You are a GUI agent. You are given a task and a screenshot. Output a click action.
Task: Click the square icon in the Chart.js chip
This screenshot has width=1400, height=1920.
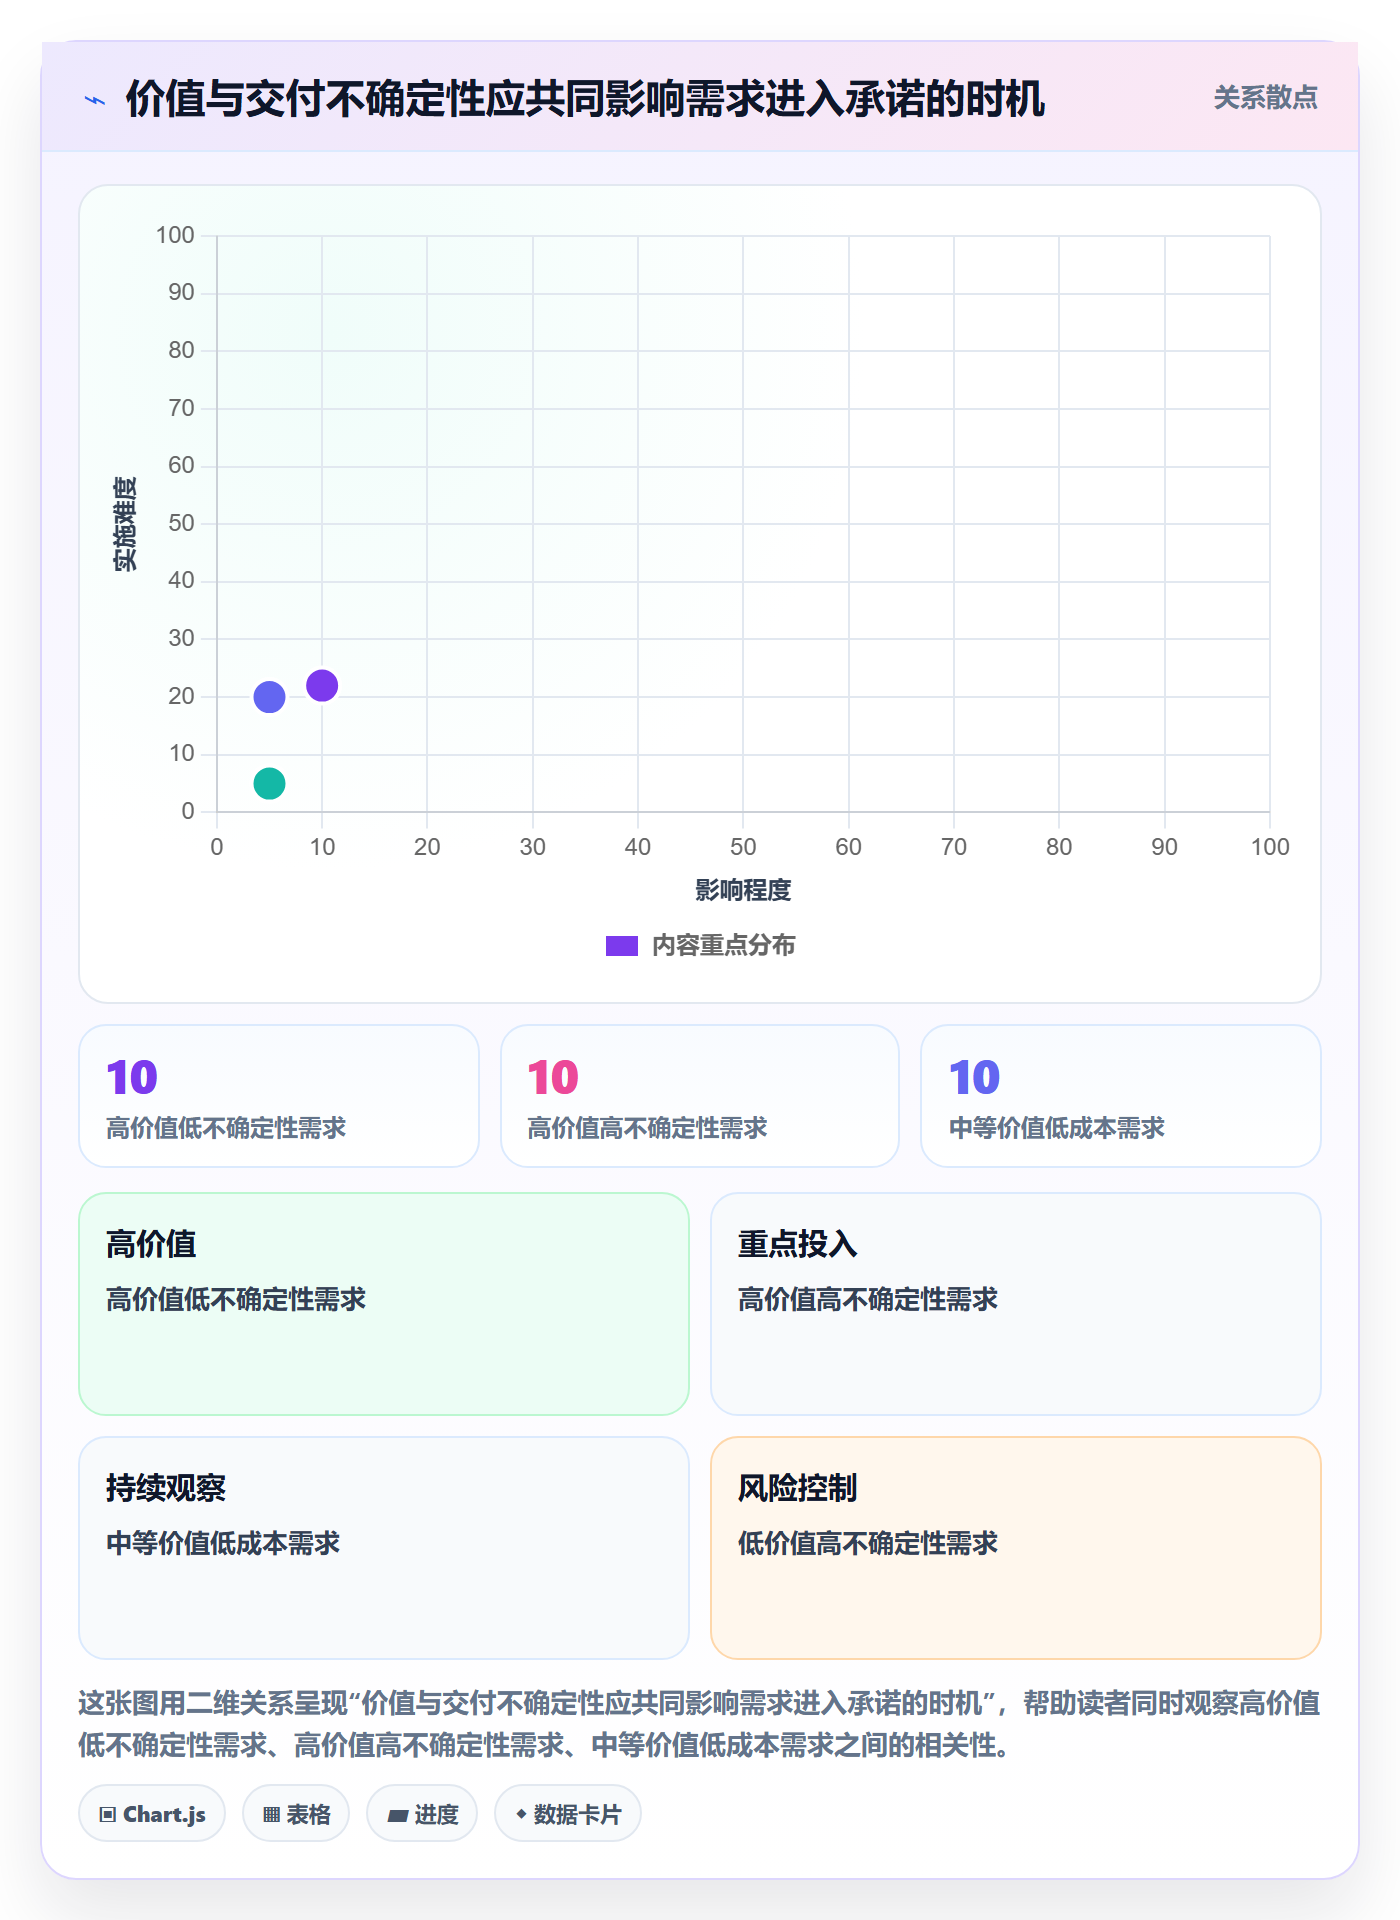(x=108, y=1815)
